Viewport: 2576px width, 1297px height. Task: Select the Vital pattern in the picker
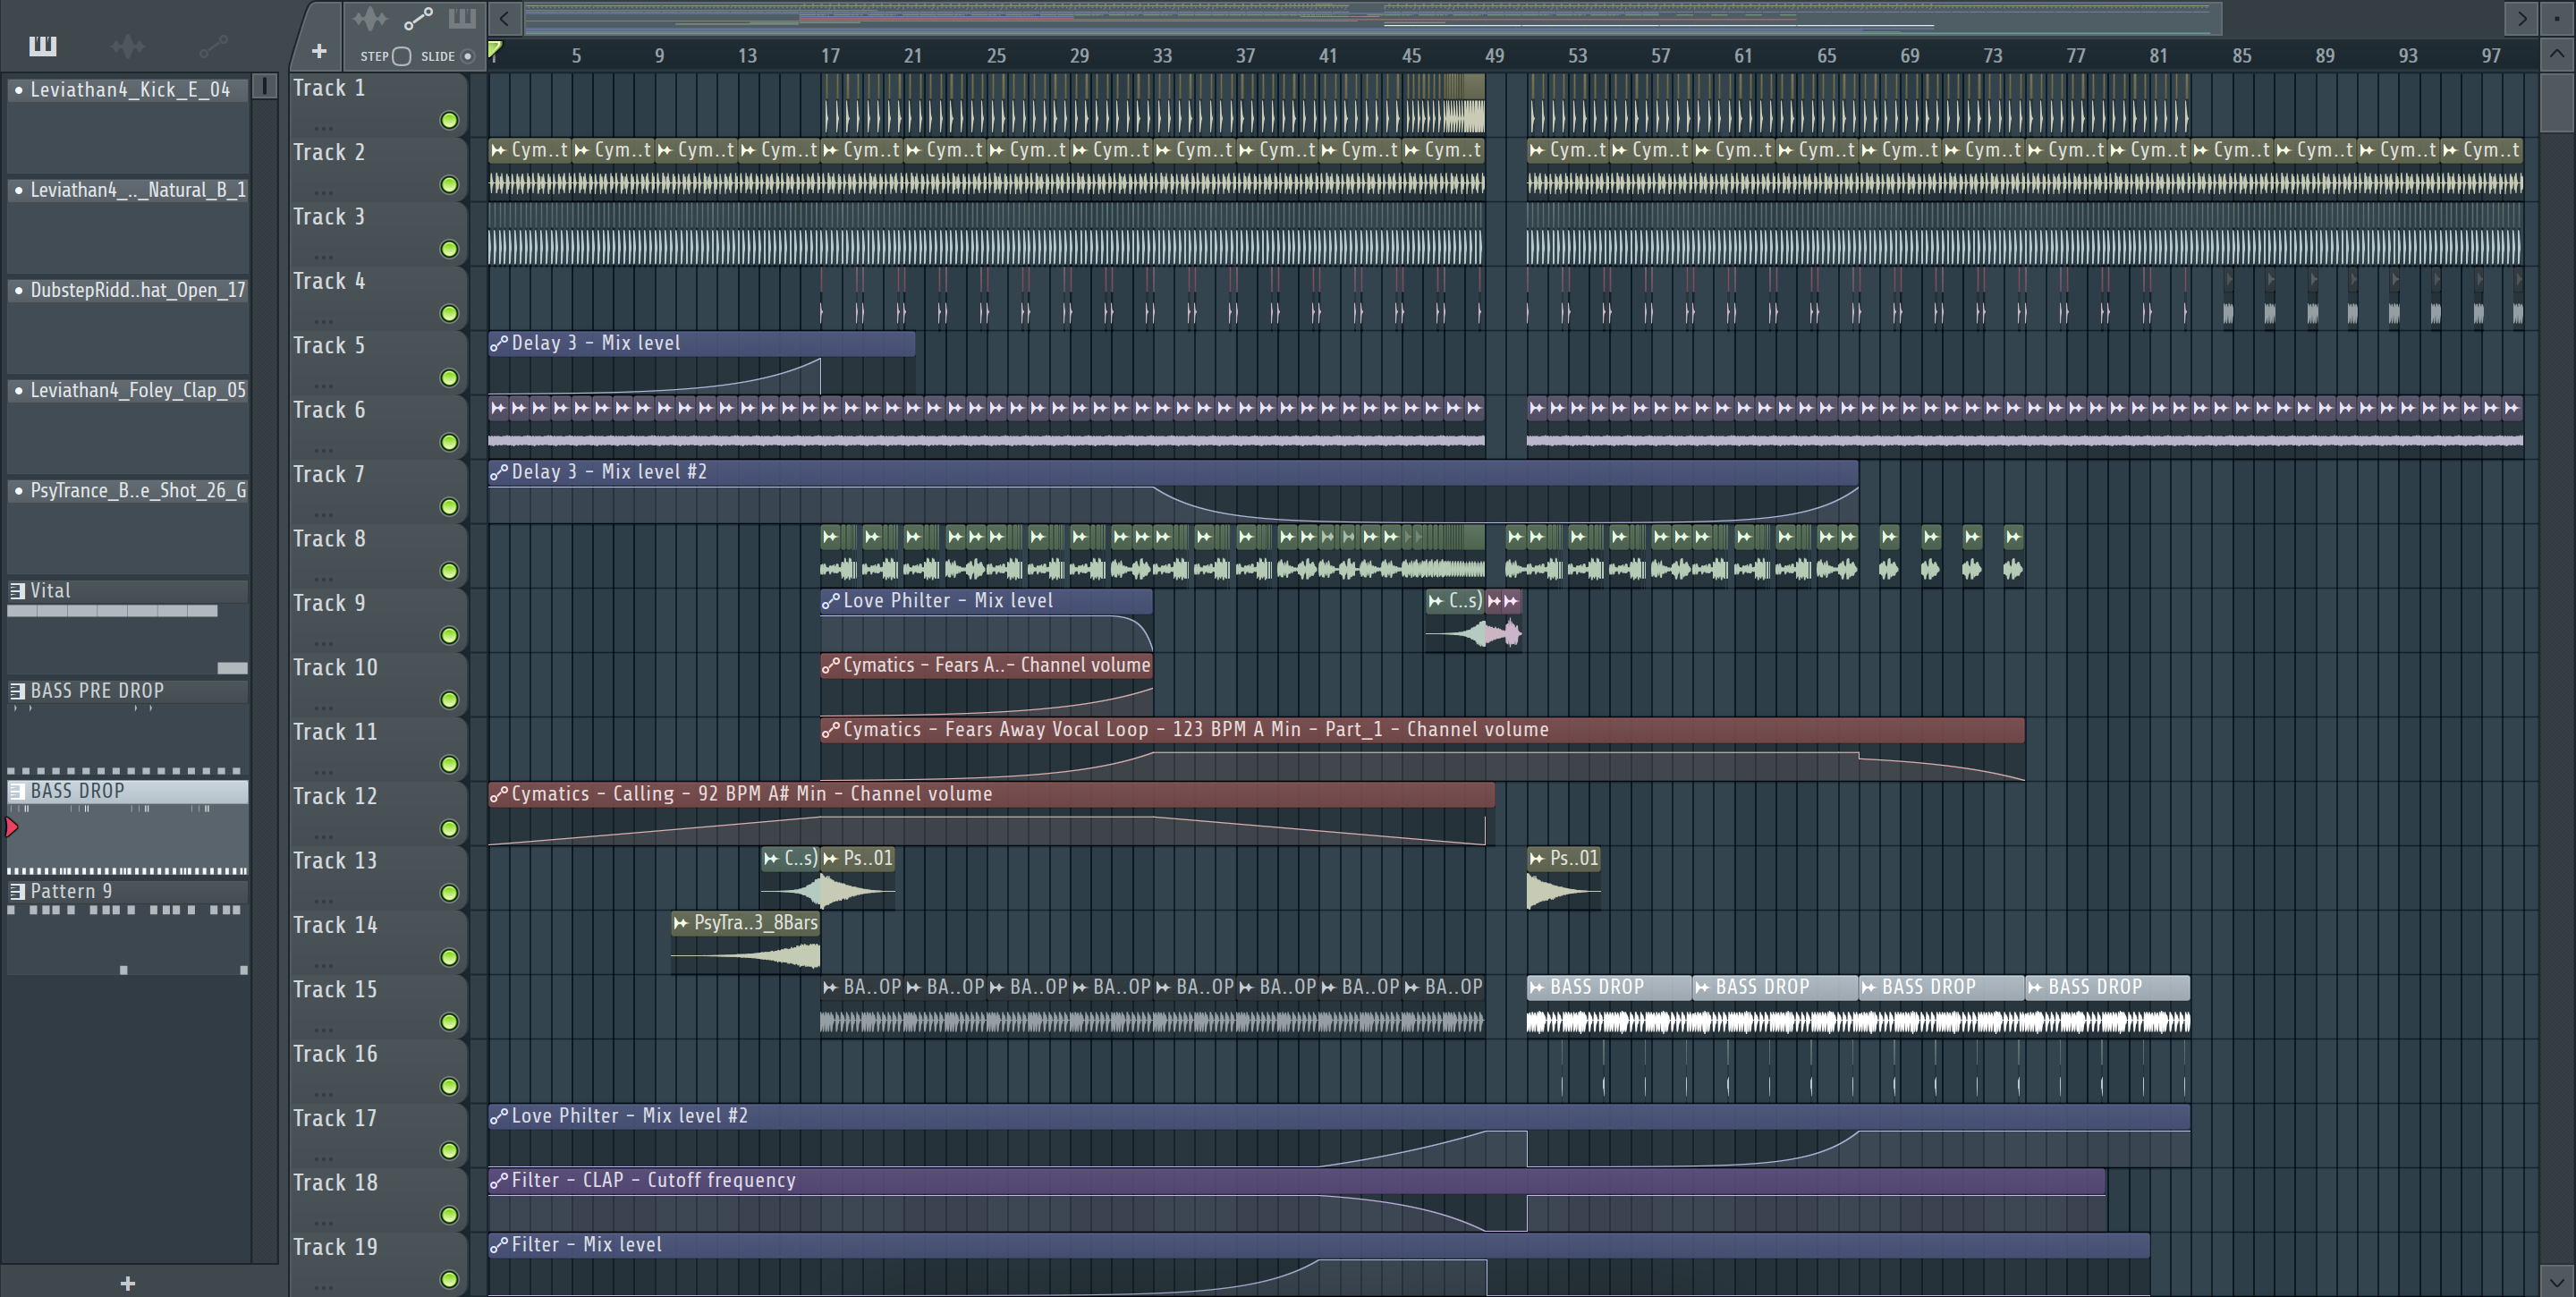coord(129,591)
